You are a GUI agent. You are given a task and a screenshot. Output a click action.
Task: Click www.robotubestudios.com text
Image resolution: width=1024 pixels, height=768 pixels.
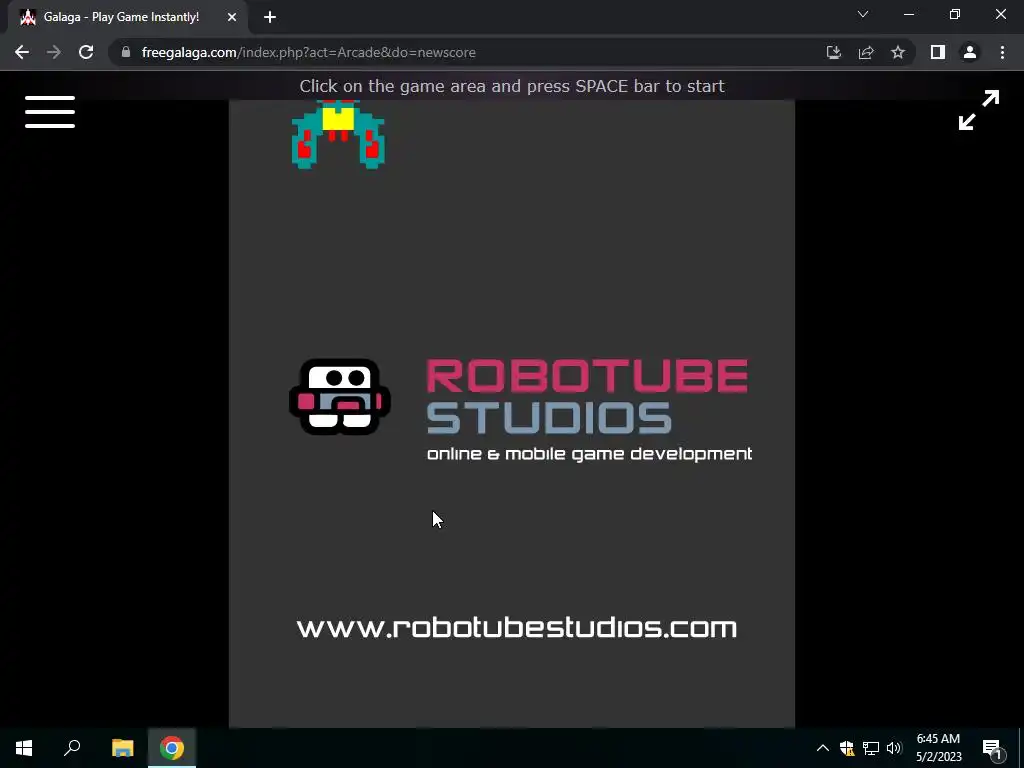coord(517,628)
